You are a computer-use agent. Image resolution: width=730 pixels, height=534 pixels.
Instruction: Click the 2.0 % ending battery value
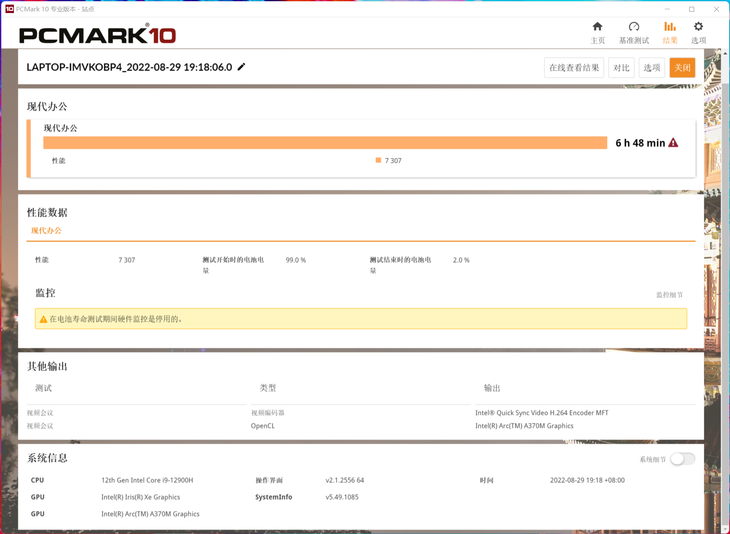pyautogui.click(x=461, y=260)
